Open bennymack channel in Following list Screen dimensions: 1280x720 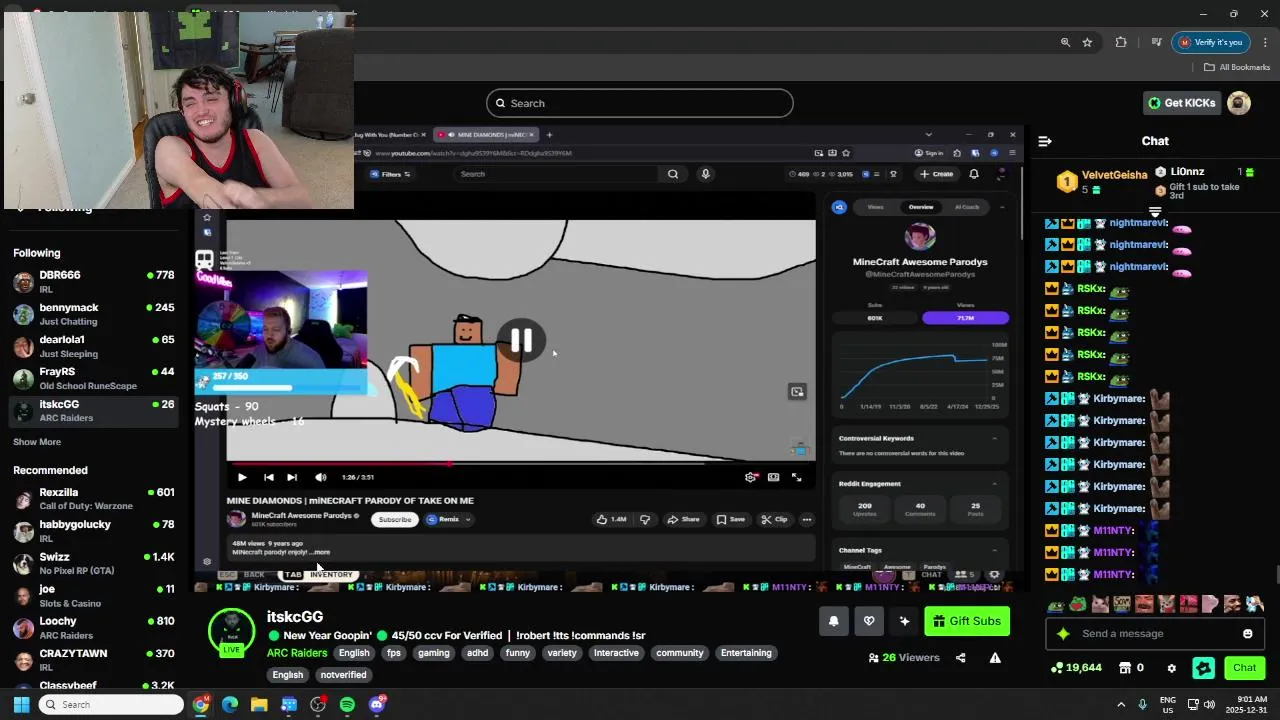click(x=94, y=313)
